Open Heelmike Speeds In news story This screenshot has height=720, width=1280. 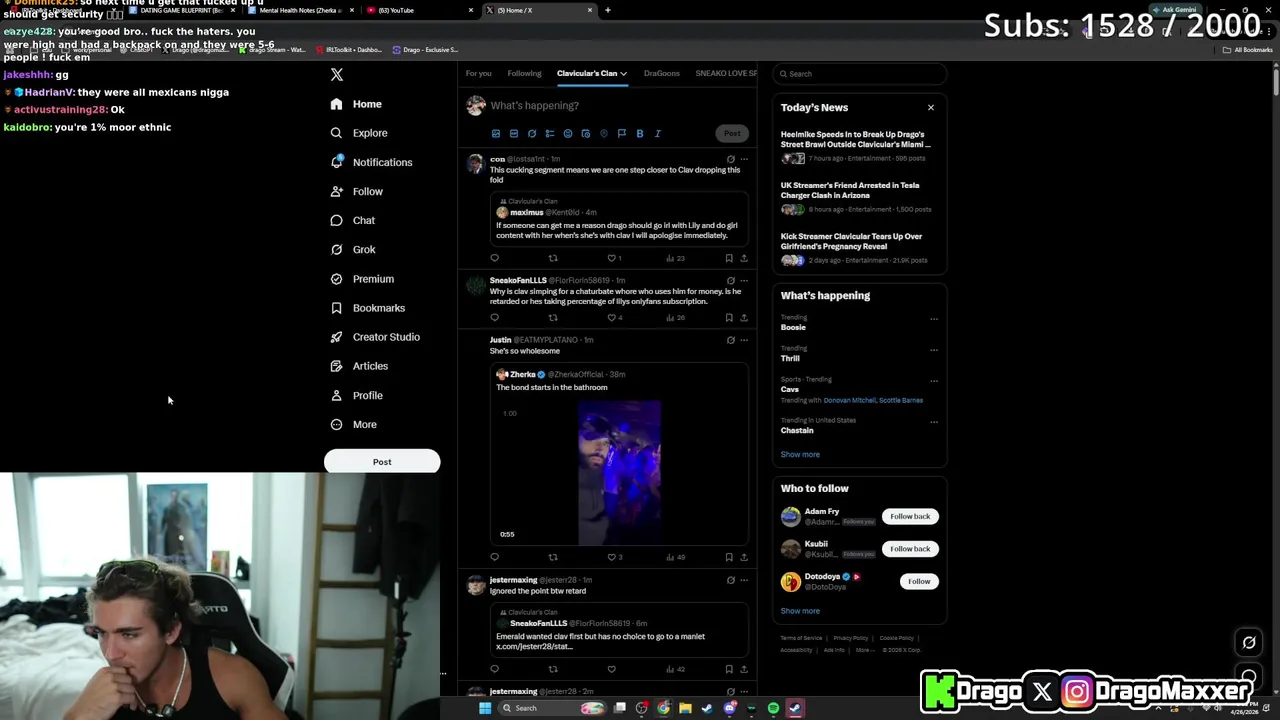pos(860,146)
